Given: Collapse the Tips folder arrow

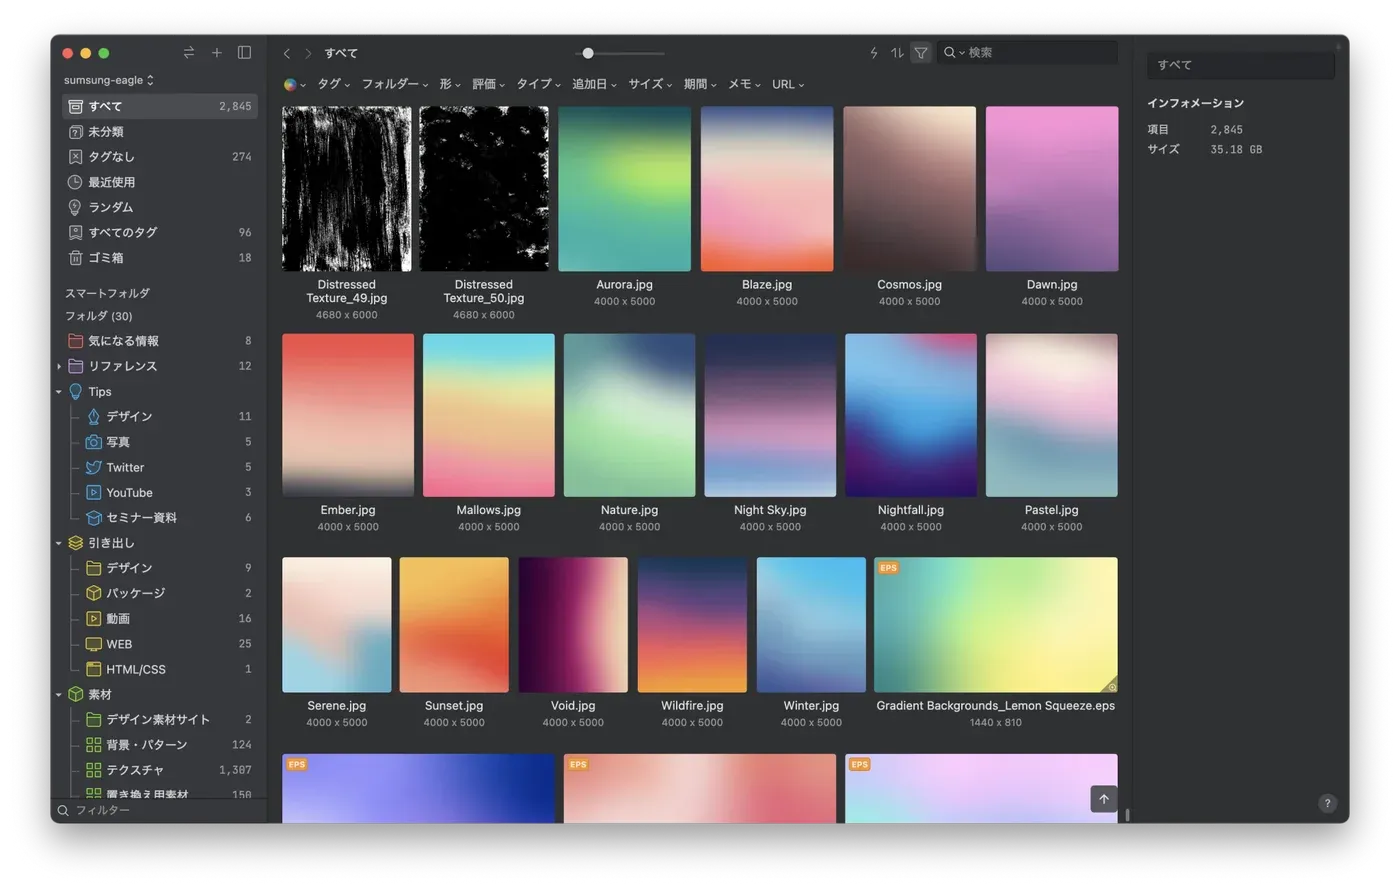Looking at the screenshot, I should point(59,392).
